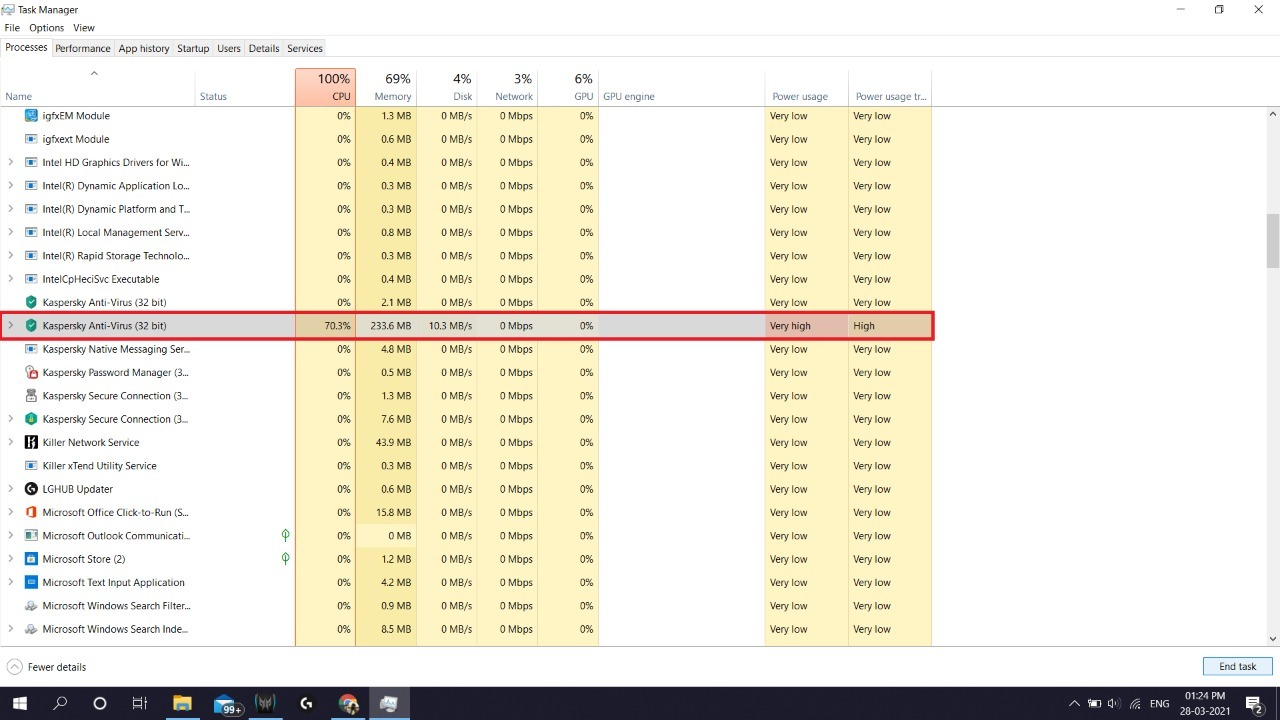
Task: Click the LGHUB Updater process icon
Action: click(x=31, y=489)
